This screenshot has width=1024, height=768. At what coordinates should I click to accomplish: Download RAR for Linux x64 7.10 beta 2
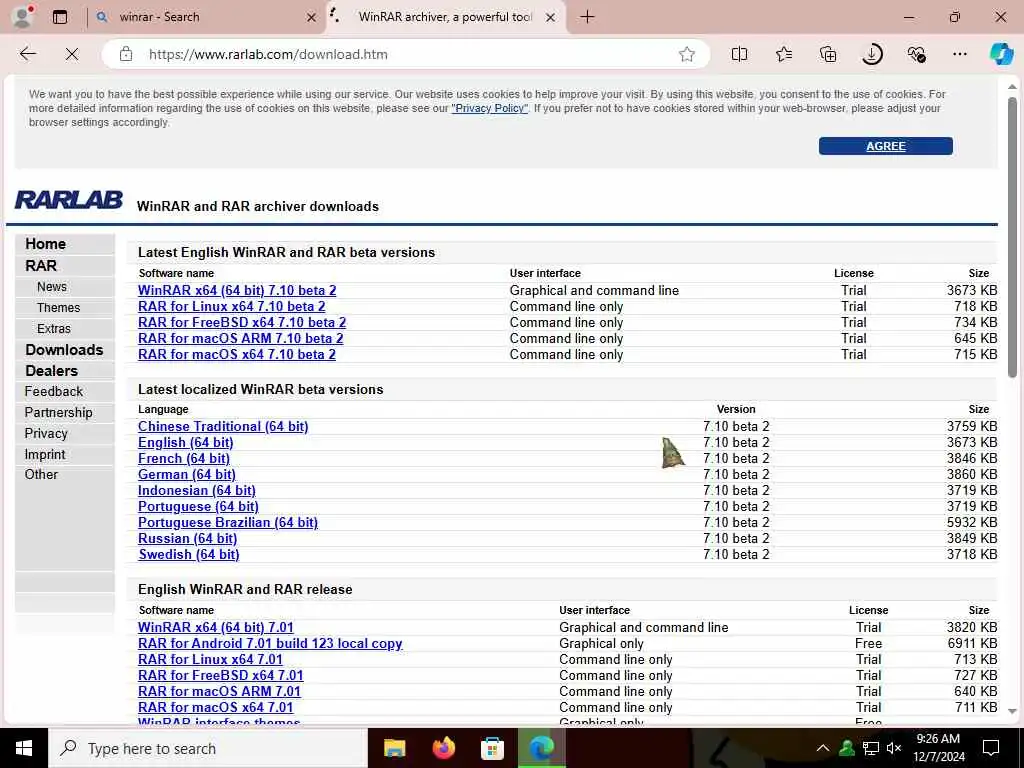[x=231, y=306]
